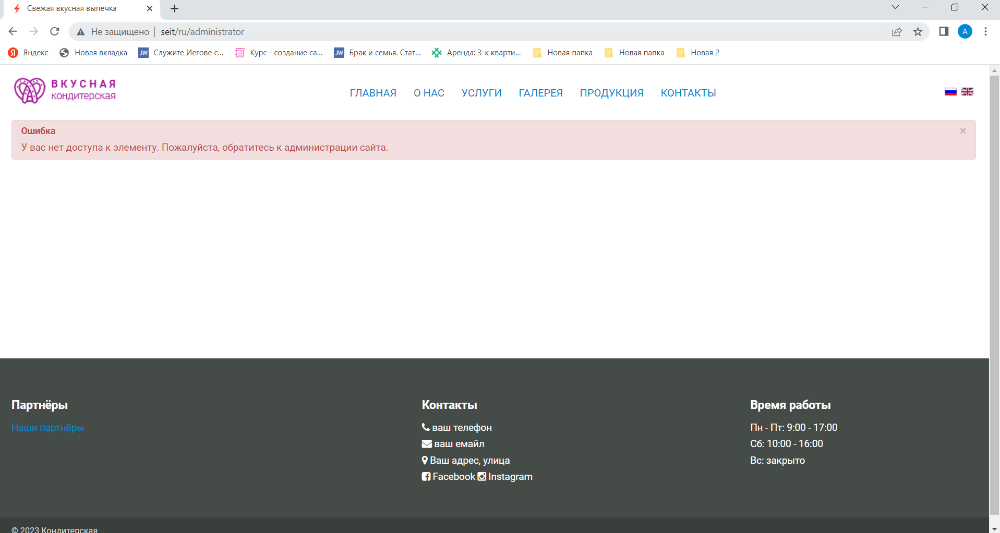Navigate to ГАЛЕРЕЯ page
Image resolution: width=1000 pixels, height=533 pixels.
(x=540, y=93)
